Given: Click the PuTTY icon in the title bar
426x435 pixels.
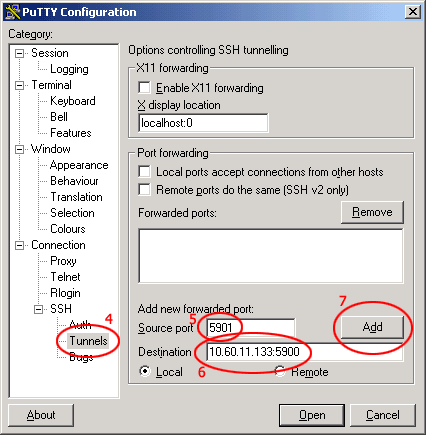Looking at the screenshot, I should [13, 12].
